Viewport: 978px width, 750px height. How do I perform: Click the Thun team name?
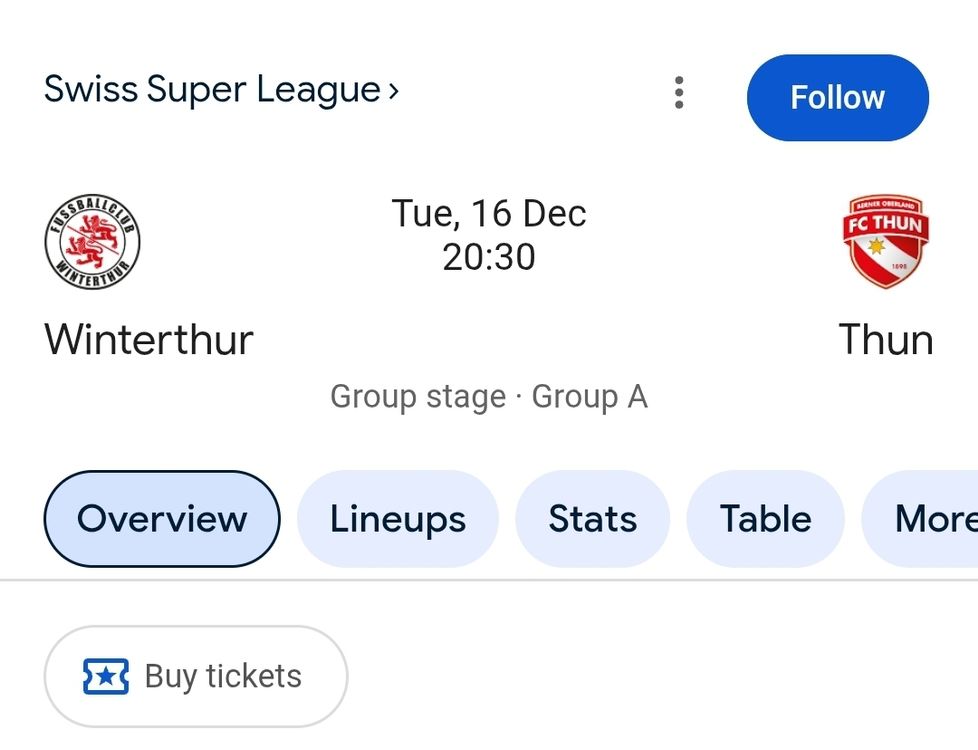click(885, 340)
